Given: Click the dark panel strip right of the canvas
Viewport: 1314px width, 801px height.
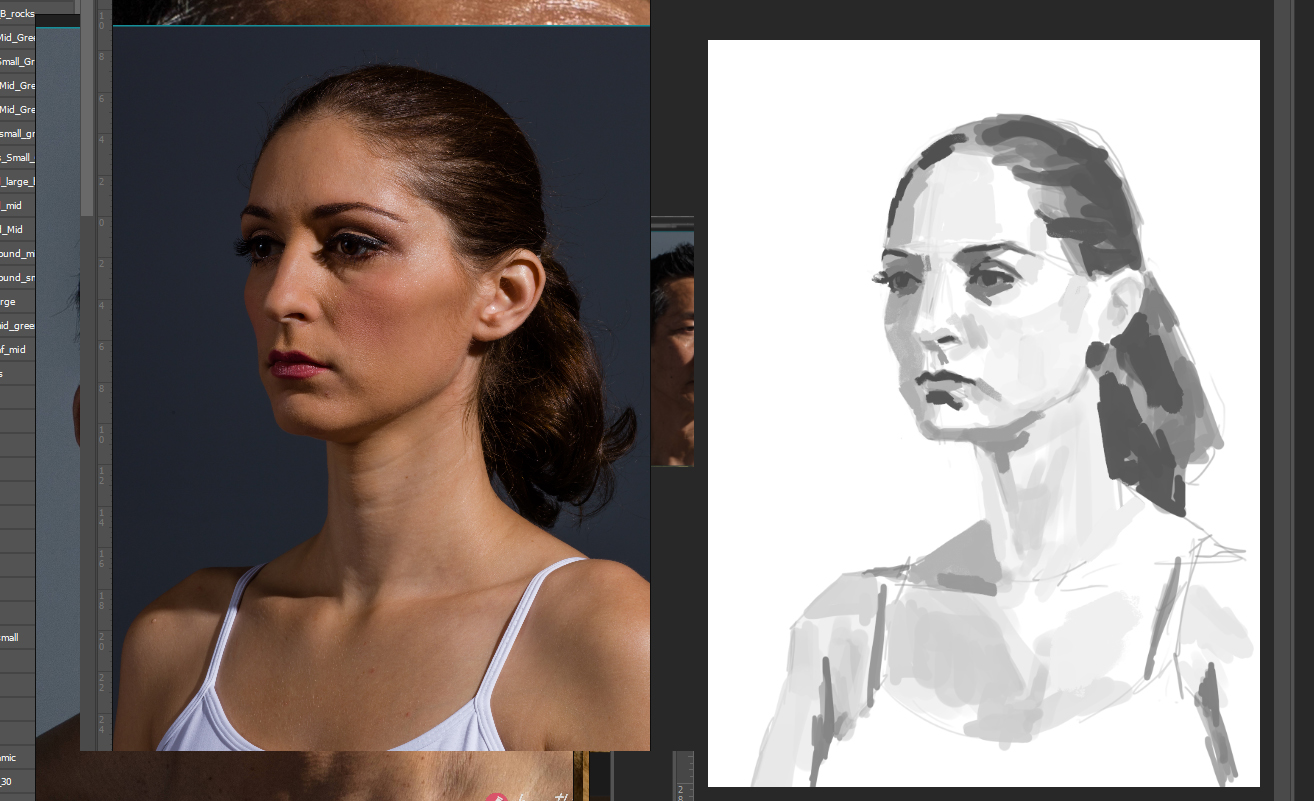Looking at the screenshot, I should click(x=1287, y=400).
